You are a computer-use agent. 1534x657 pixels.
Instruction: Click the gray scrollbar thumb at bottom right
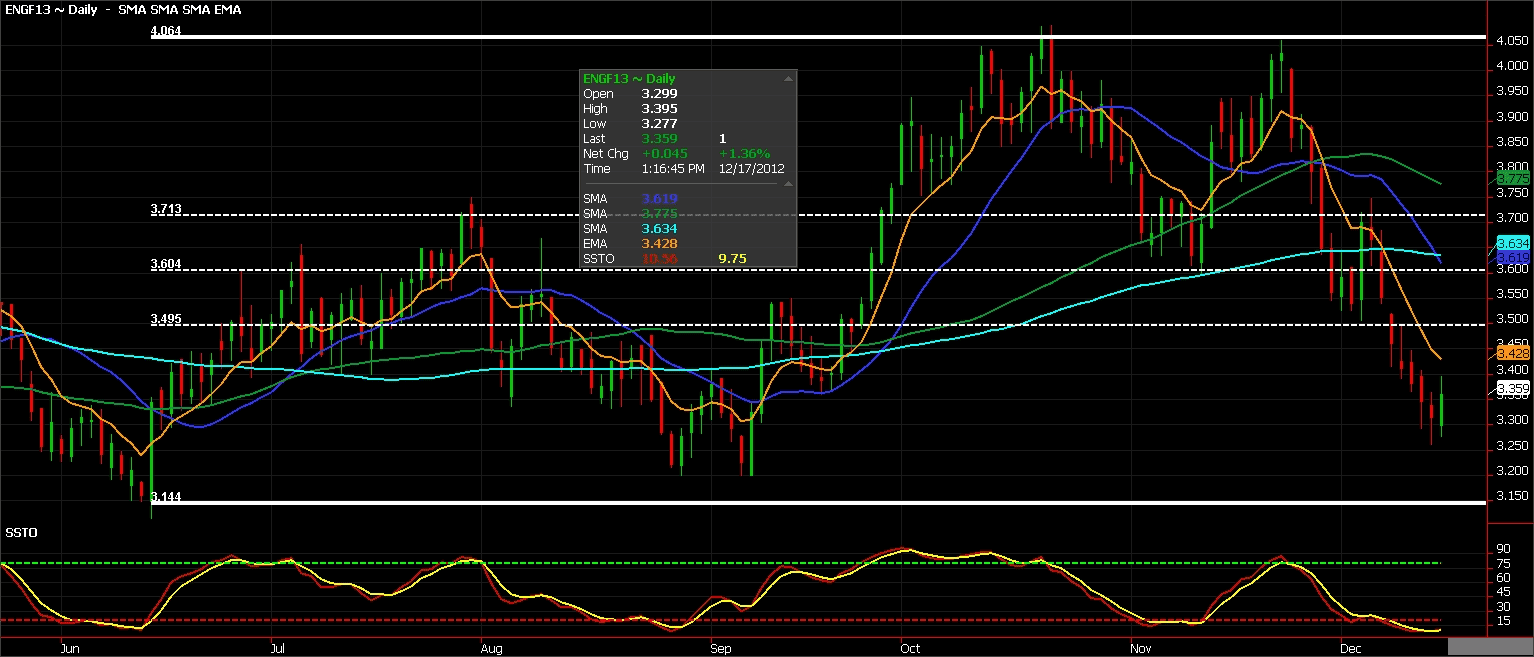pos(1489,647)
